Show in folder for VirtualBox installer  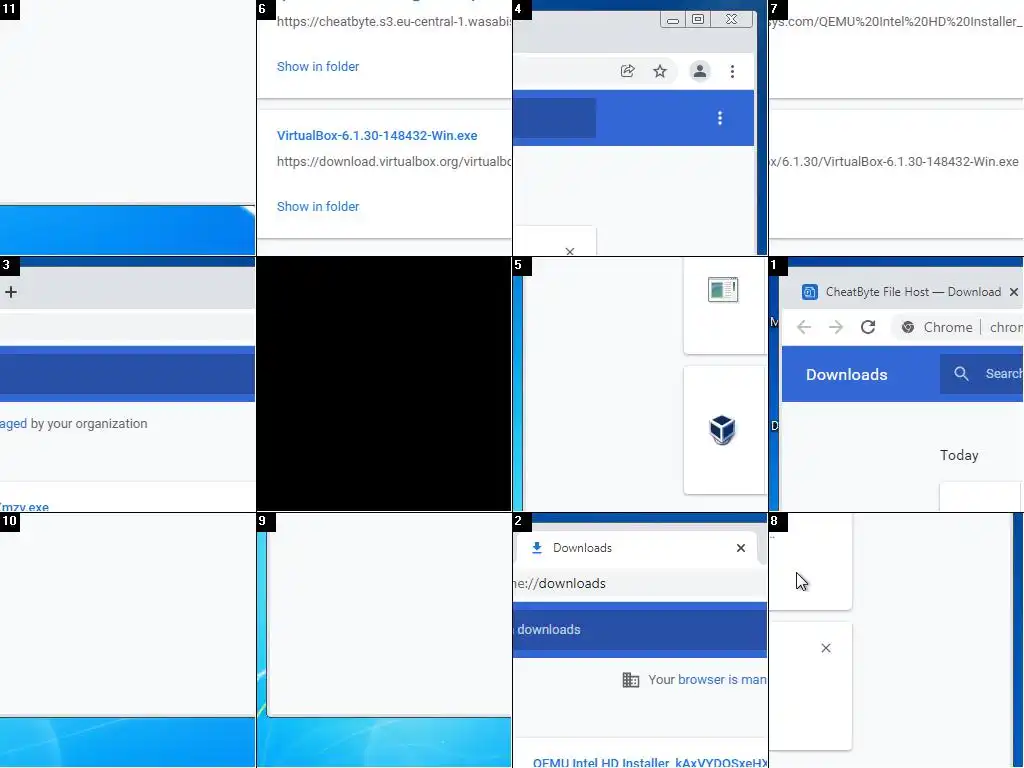pyautogui.click(x=318, y=206)
